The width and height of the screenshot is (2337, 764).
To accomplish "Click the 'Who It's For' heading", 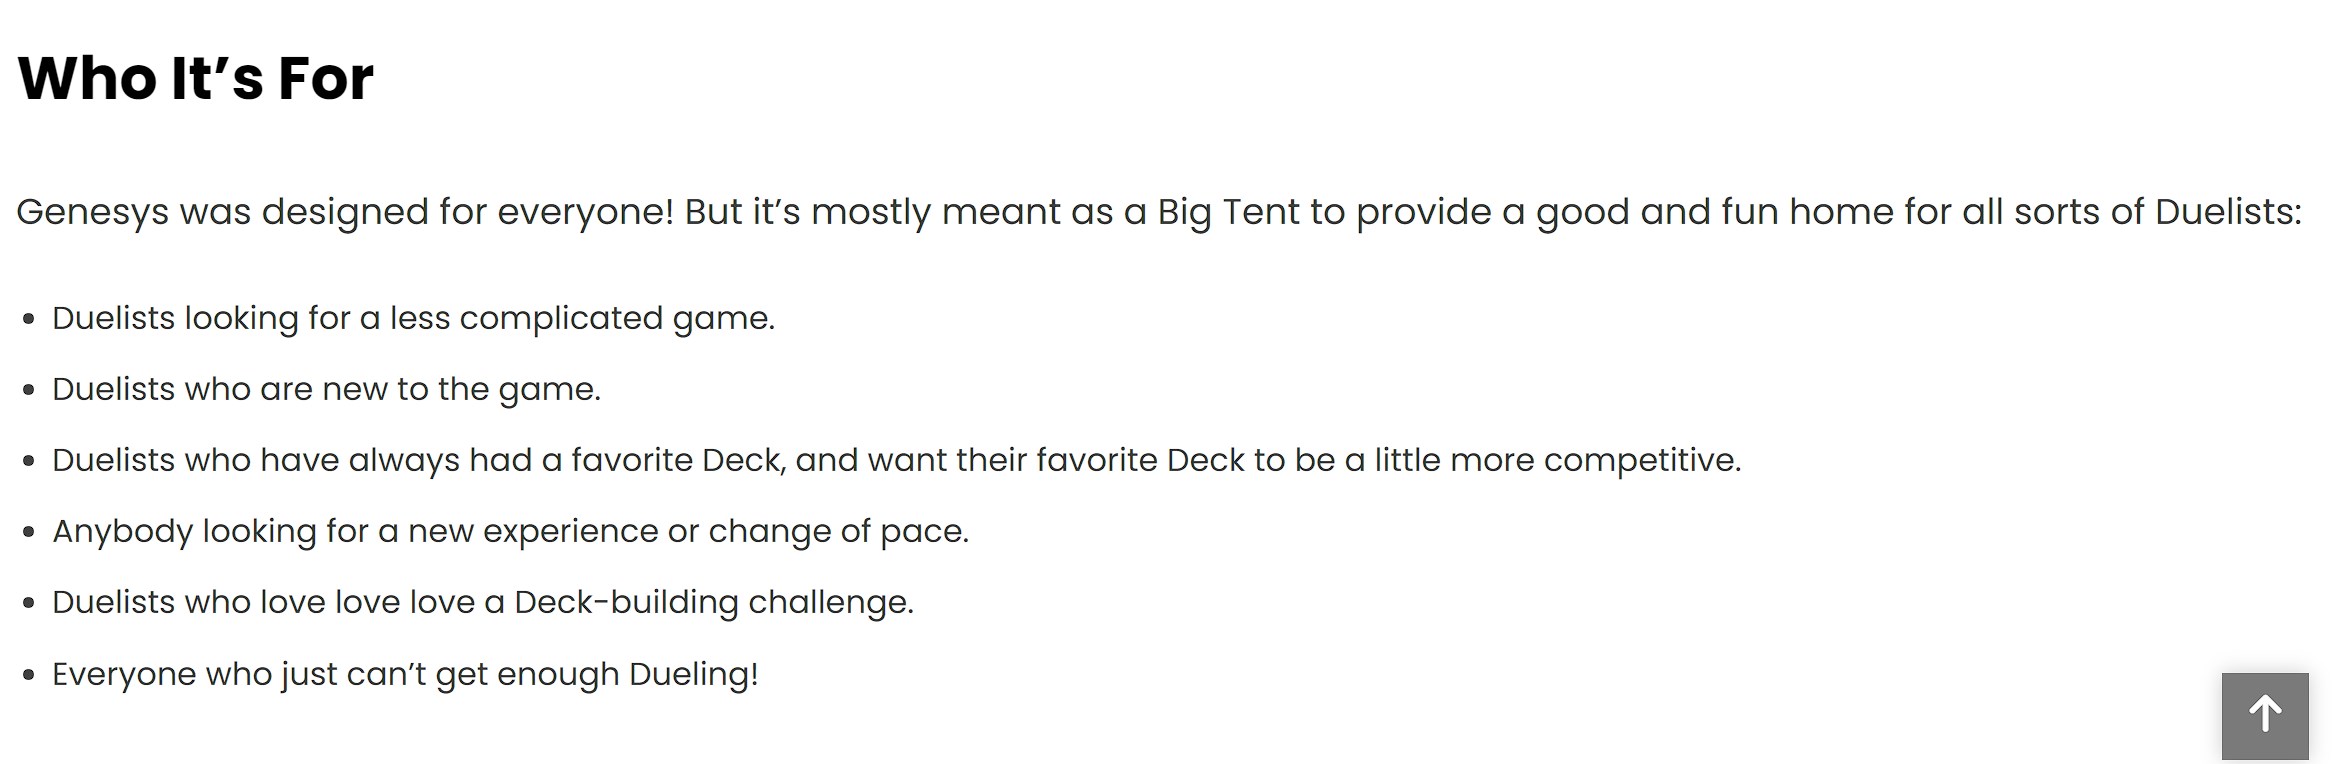I will tap(196, 77).
